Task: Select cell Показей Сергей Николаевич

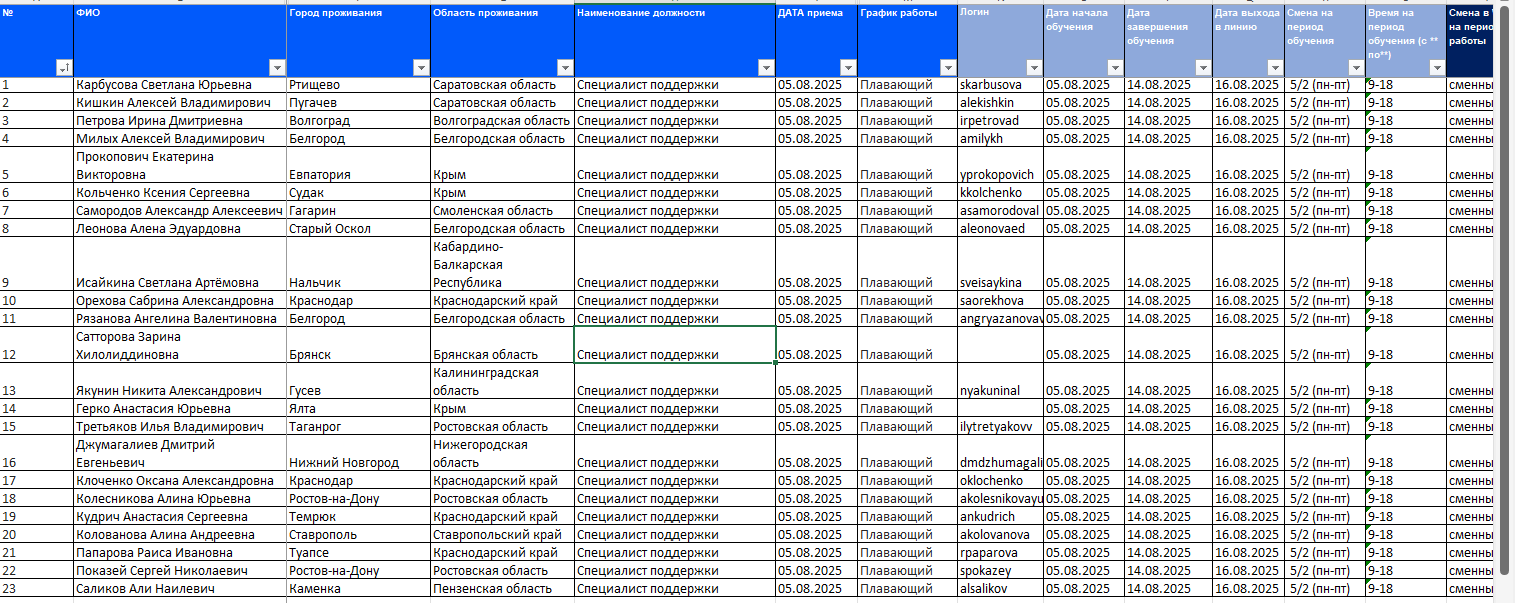Action: point(180,571)
